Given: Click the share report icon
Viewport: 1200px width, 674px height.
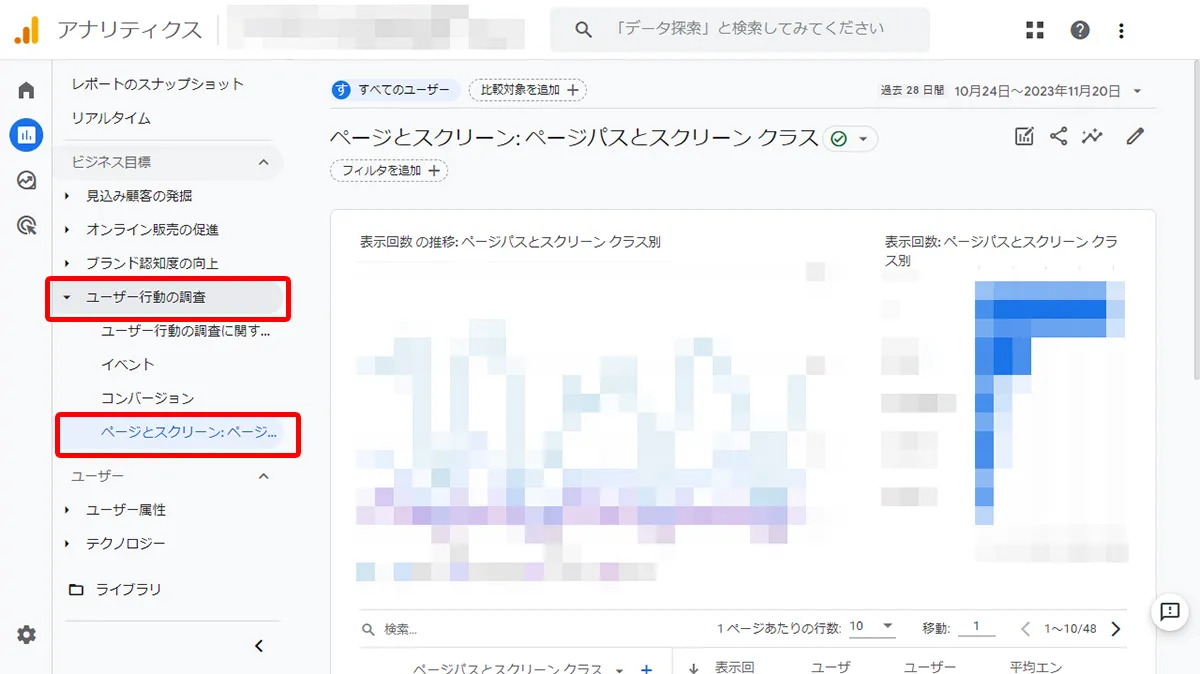Looking at the screenshot, I should (1058, 137).
